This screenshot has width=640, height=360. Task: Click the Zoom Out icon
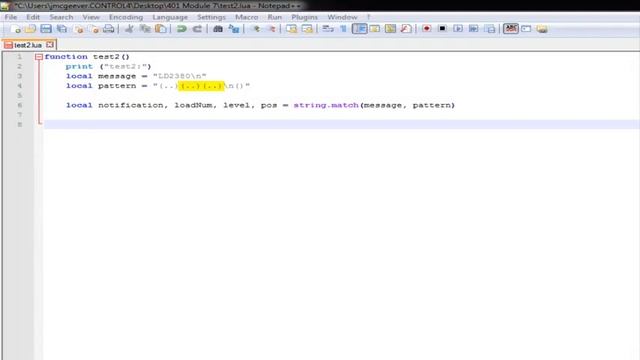point(271,29)
